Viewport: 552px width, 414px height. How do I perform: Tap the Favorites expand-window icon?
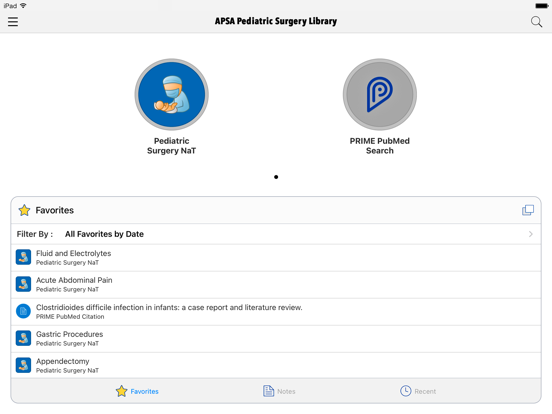pyautogui.click(x=528, y=210)
